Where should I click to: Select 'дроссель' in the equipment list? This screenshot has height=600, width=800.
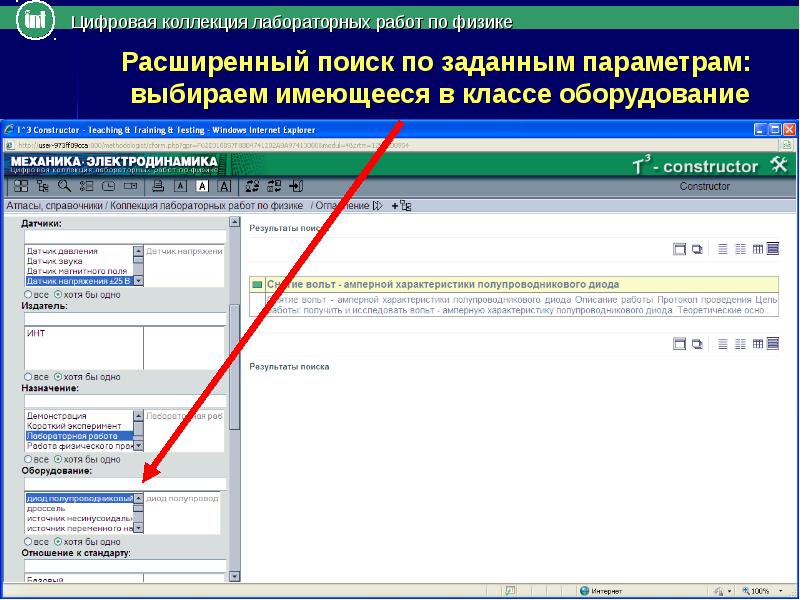[x=46, y=508]
